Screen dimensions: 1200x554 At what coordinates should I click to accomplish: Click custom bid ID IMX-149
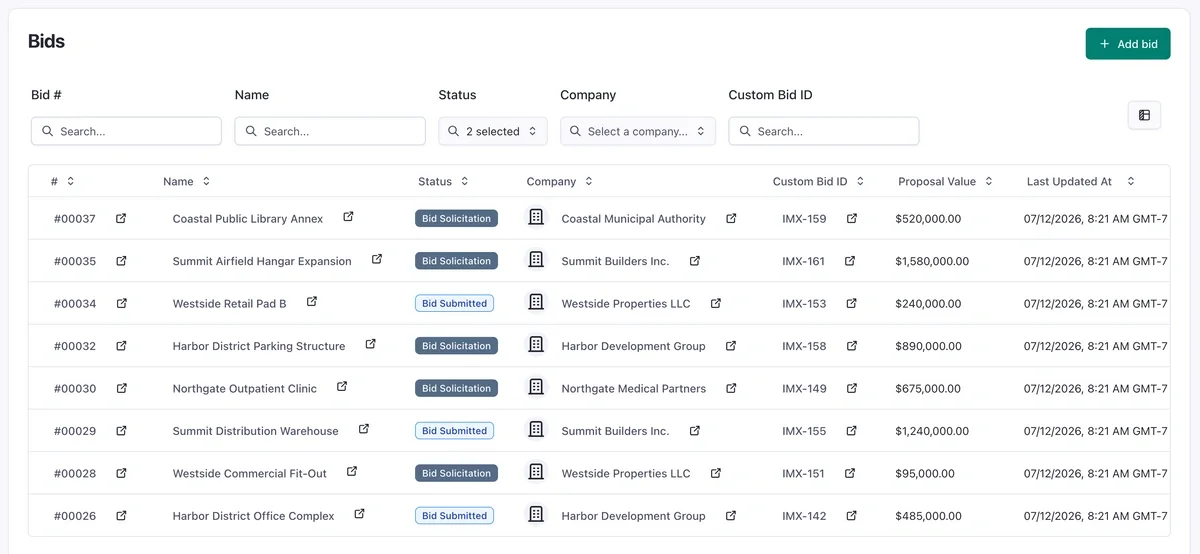click(804, 389)
